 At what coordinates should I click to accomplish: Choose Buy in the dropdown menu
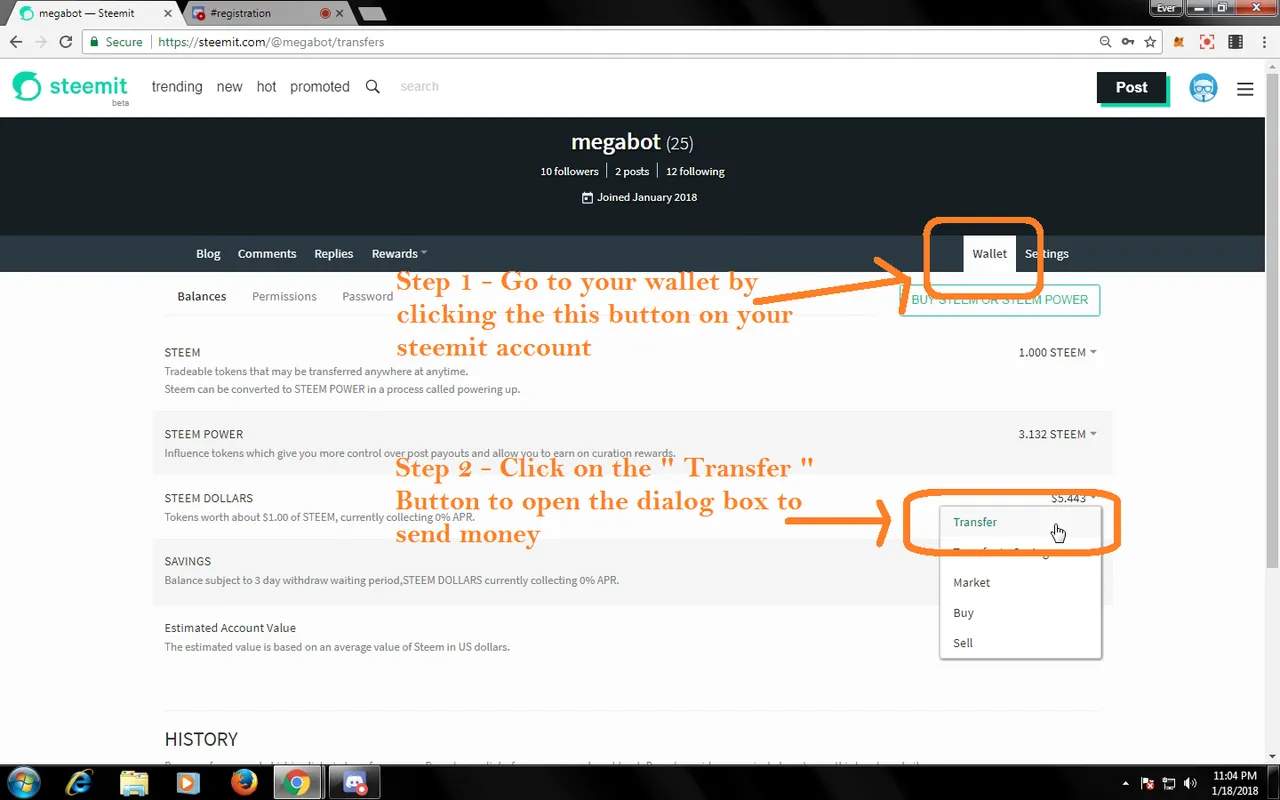point(1021,613)
